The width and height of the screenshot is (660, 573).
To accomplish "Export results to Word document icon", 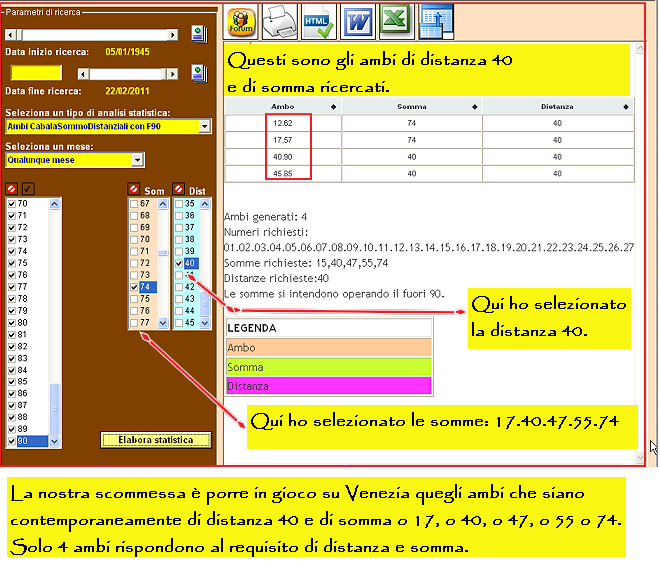I will pos(358,21).
